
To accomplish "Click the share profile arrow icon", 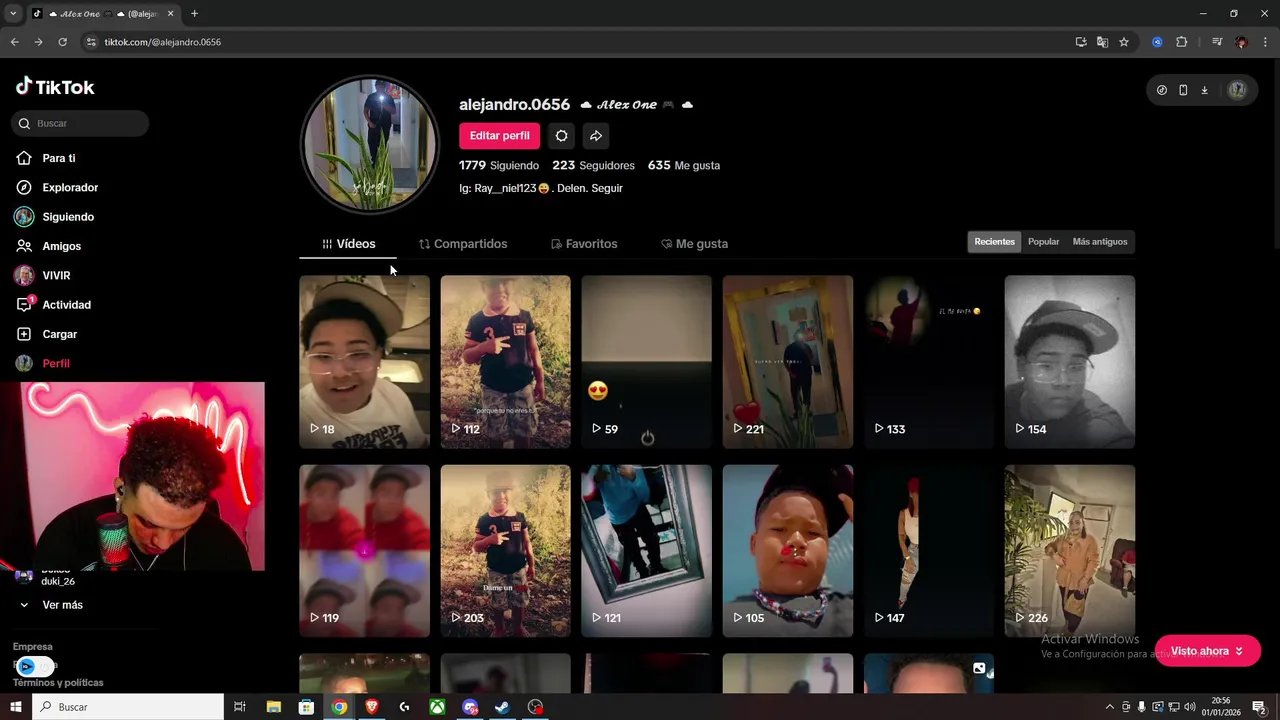I will click(596, 136).
